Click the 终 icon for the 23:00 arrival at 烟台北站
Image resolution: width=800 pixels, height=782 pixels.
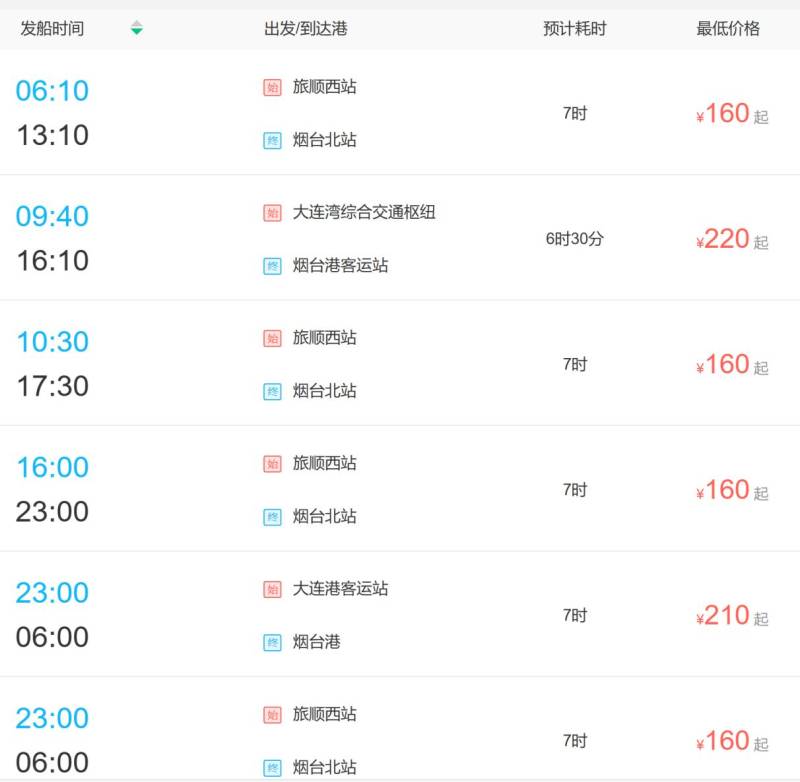[x=272, y=517]
